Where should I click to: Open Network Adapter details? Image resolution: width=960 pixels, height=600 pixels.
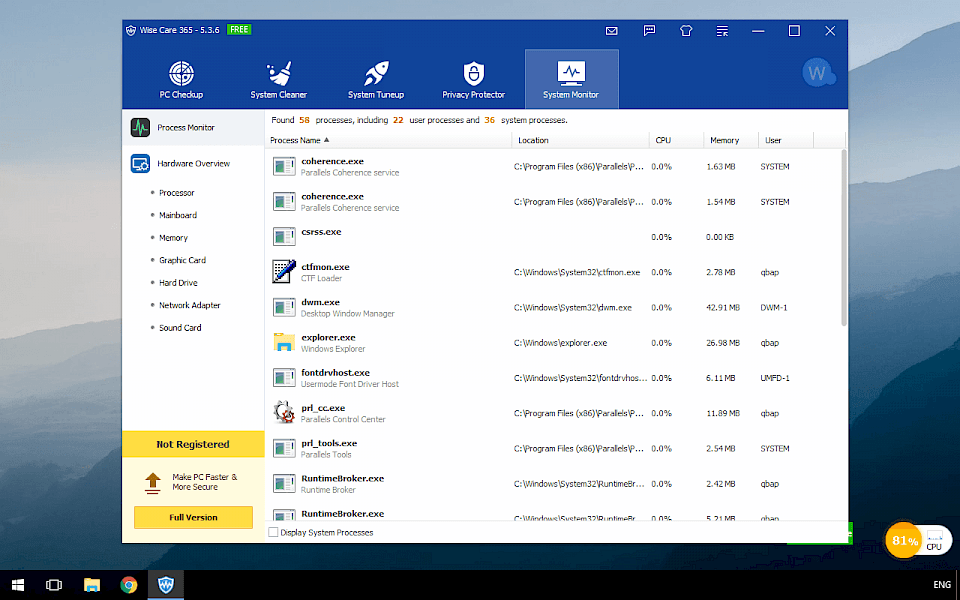click(x=189, y=305)
